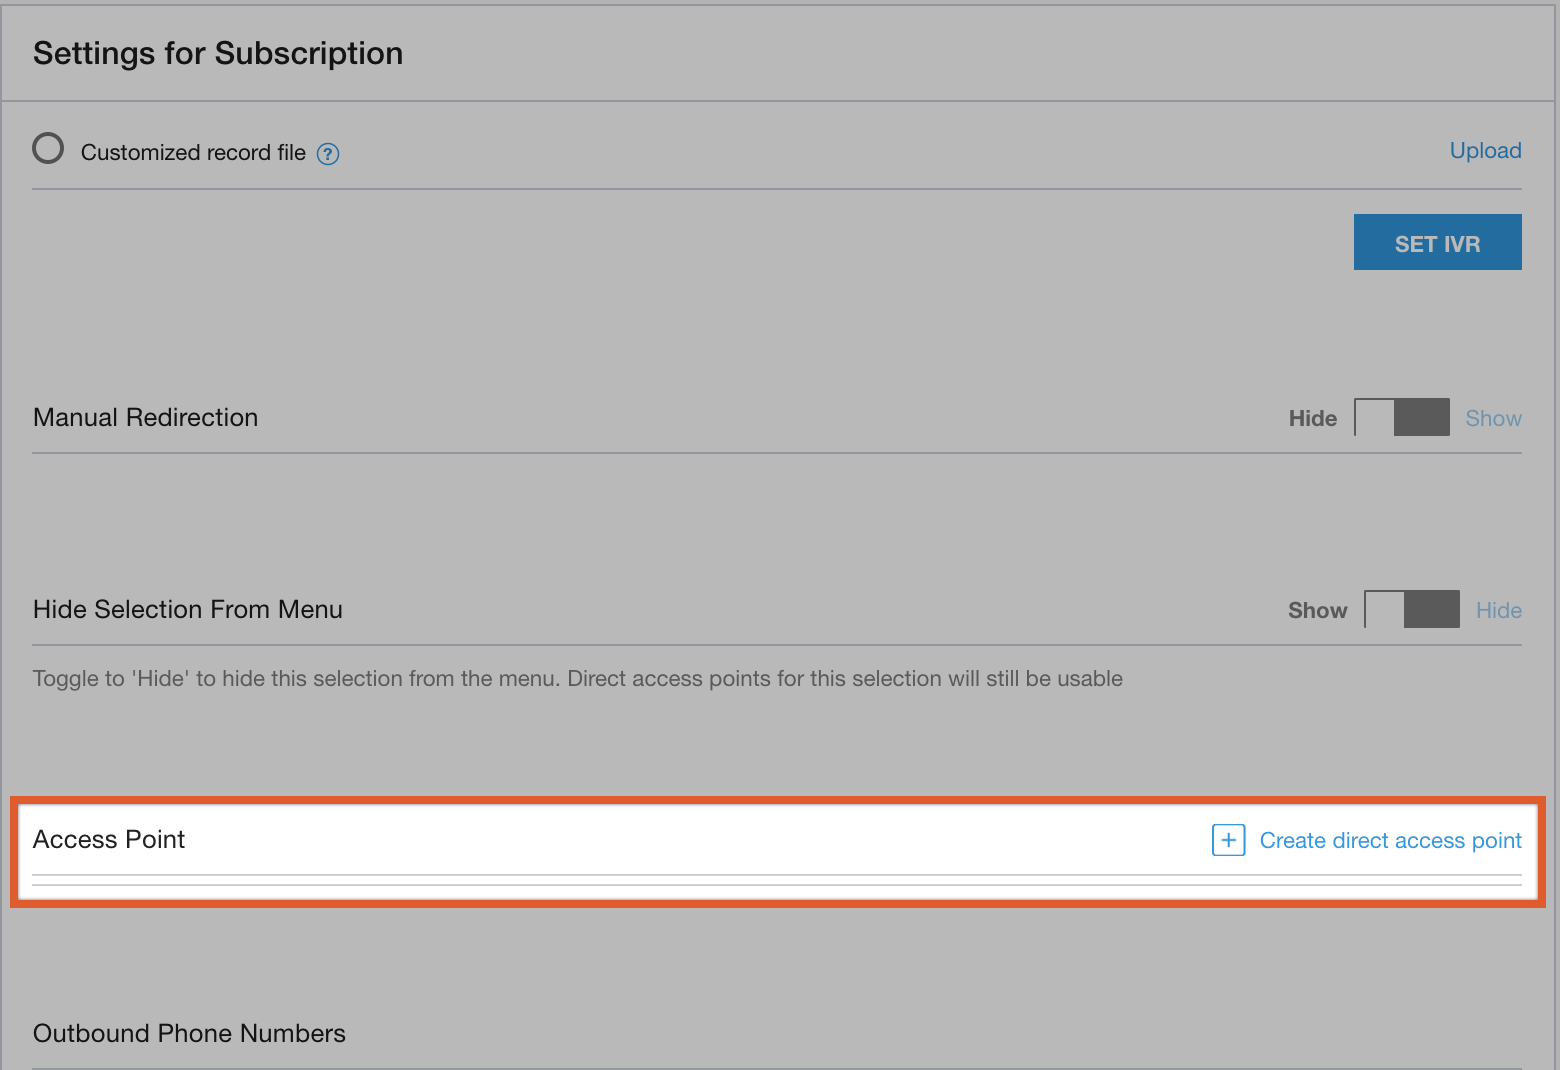Click the Upload link
Viewport: 1560px width, 1070px height.
pyautogui.click(x=1485, y=151)
